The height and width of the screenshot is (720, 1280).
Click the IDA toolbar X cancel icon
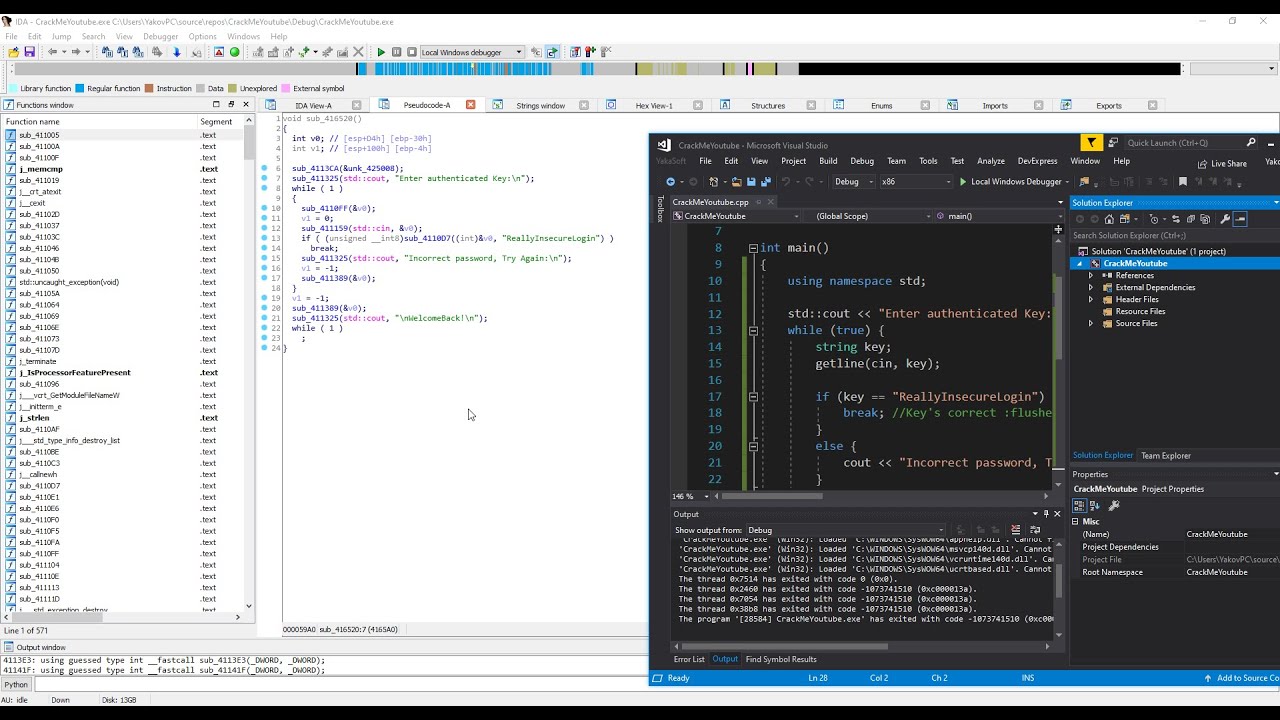(357, 52)
